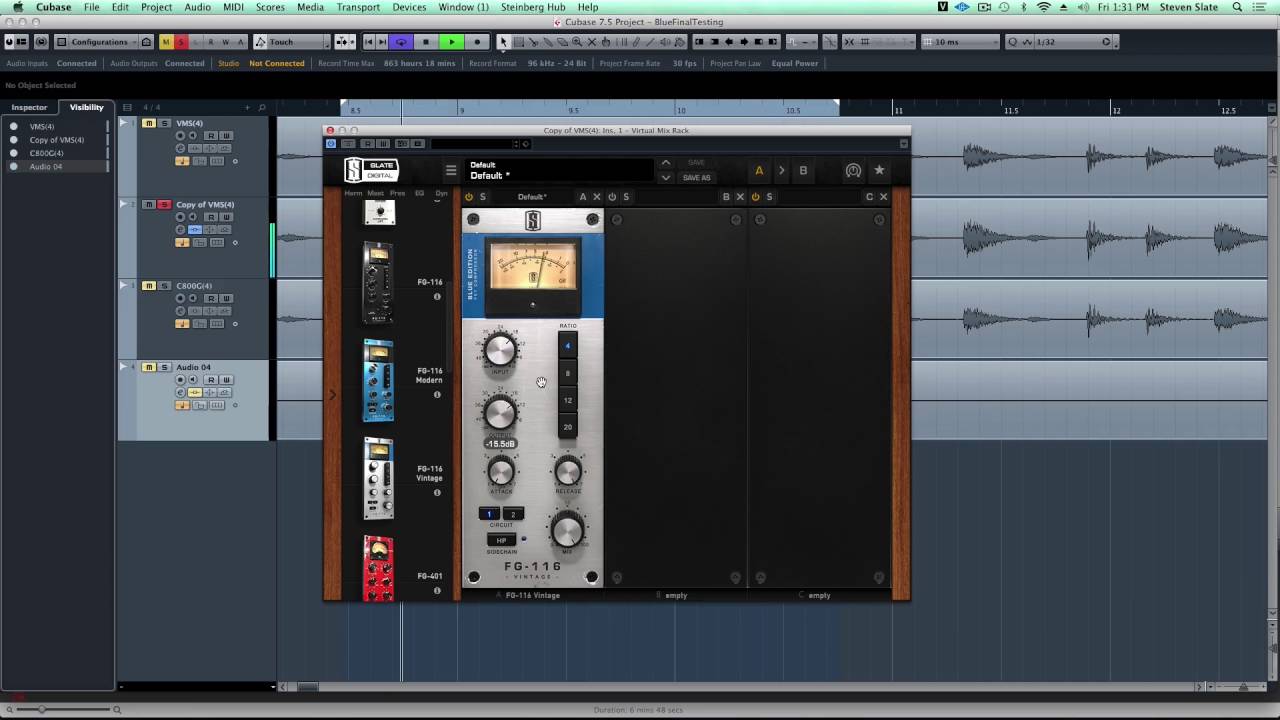Select compressor Circuit 2 button
This screenshot has height=720, width=1280.
[x=513, y=514]
